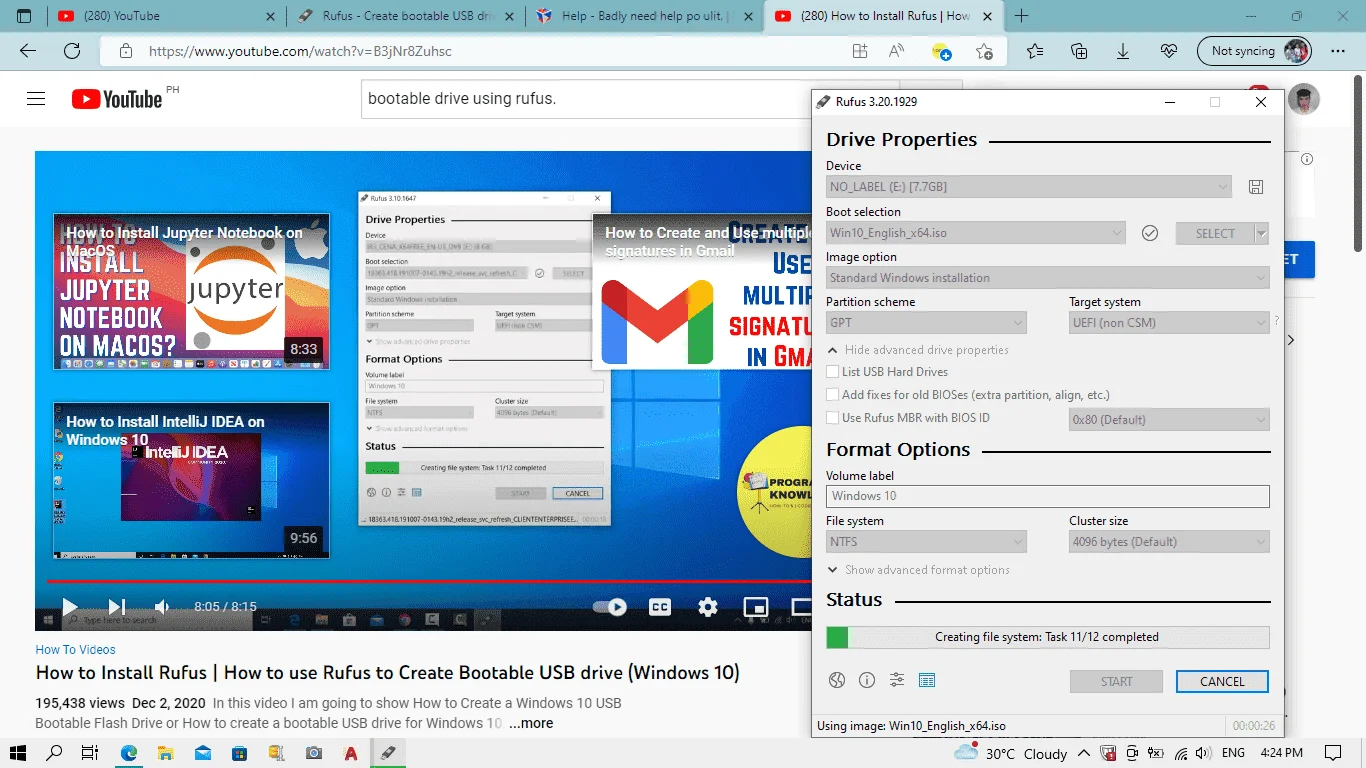Open How To Videos channel link
Viewport: 1366px width, 768px height.
coord(76,650)
